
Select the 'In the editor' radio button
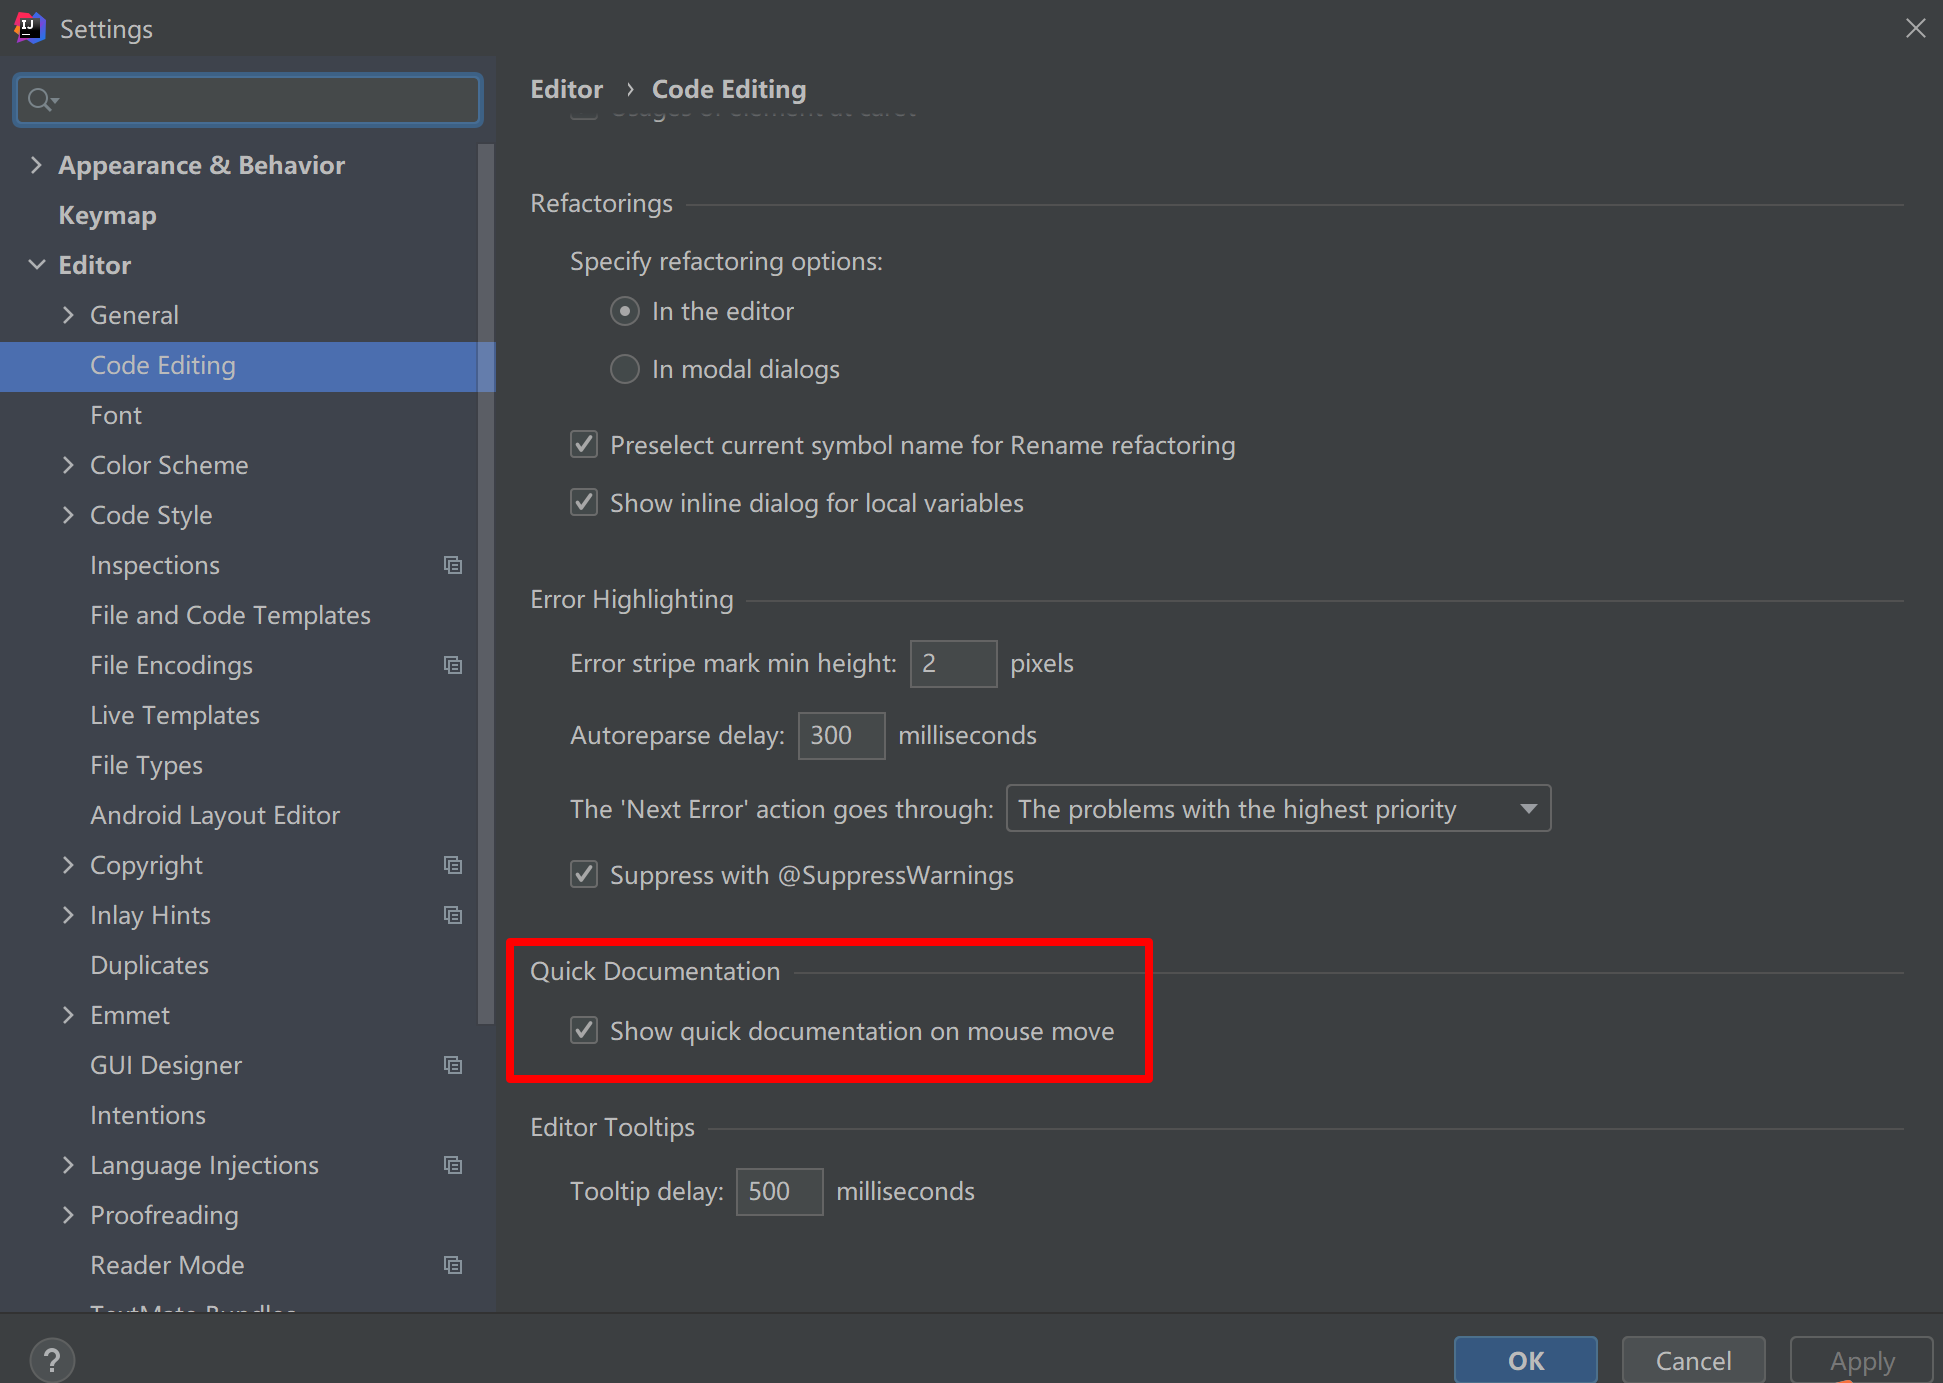coord(625,312)
